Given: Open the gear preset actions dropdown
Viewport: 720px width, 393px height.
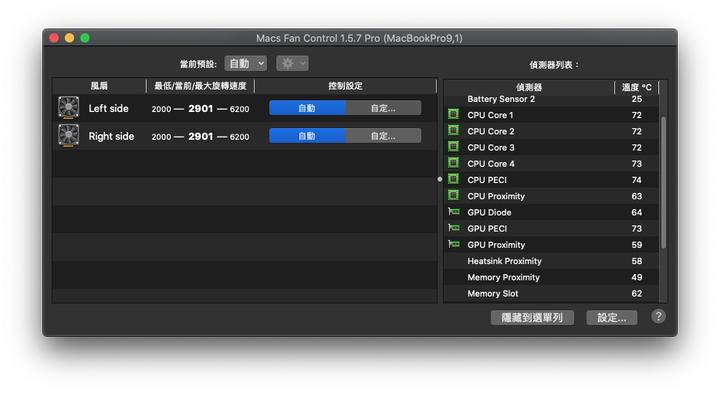Looking at the screenshot, I should coord(292,63).
